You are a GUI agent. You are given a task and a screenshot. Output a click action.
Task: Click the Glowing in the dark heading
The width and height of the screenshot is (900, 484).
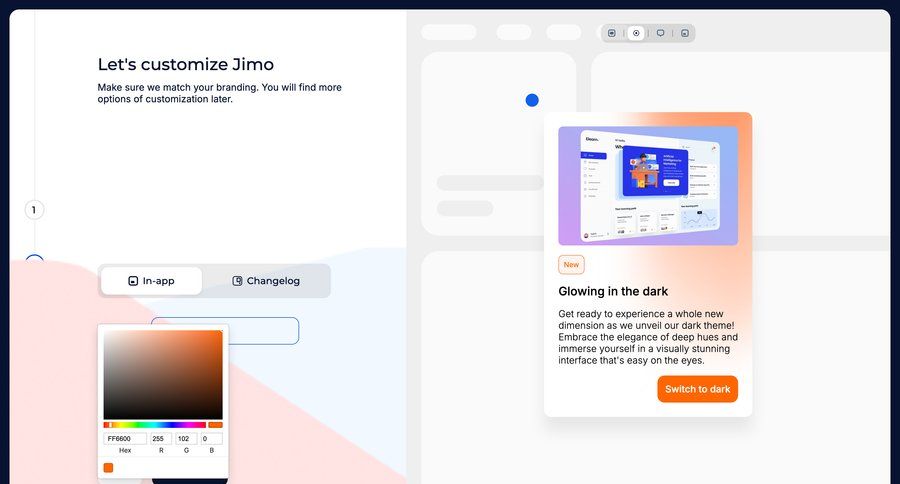click(613, 292)
